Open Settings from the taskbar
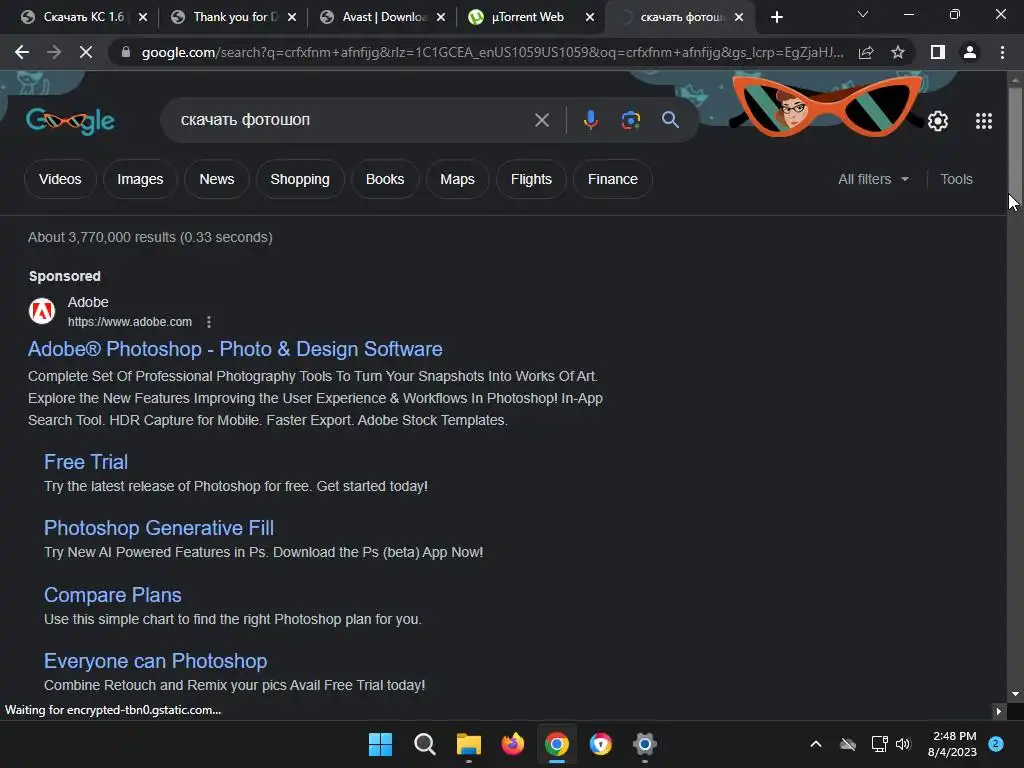 pyautogui.click(x=645, y=744)
